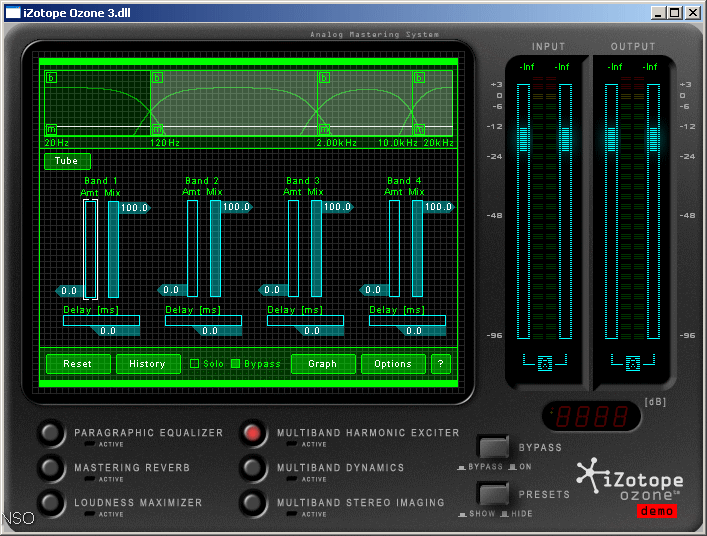Image resolution: width=707 pixels, height=536 pixels.
Task: Toggle the 'b' bypass box for the 120 Hz band
Action: (157, 78)
